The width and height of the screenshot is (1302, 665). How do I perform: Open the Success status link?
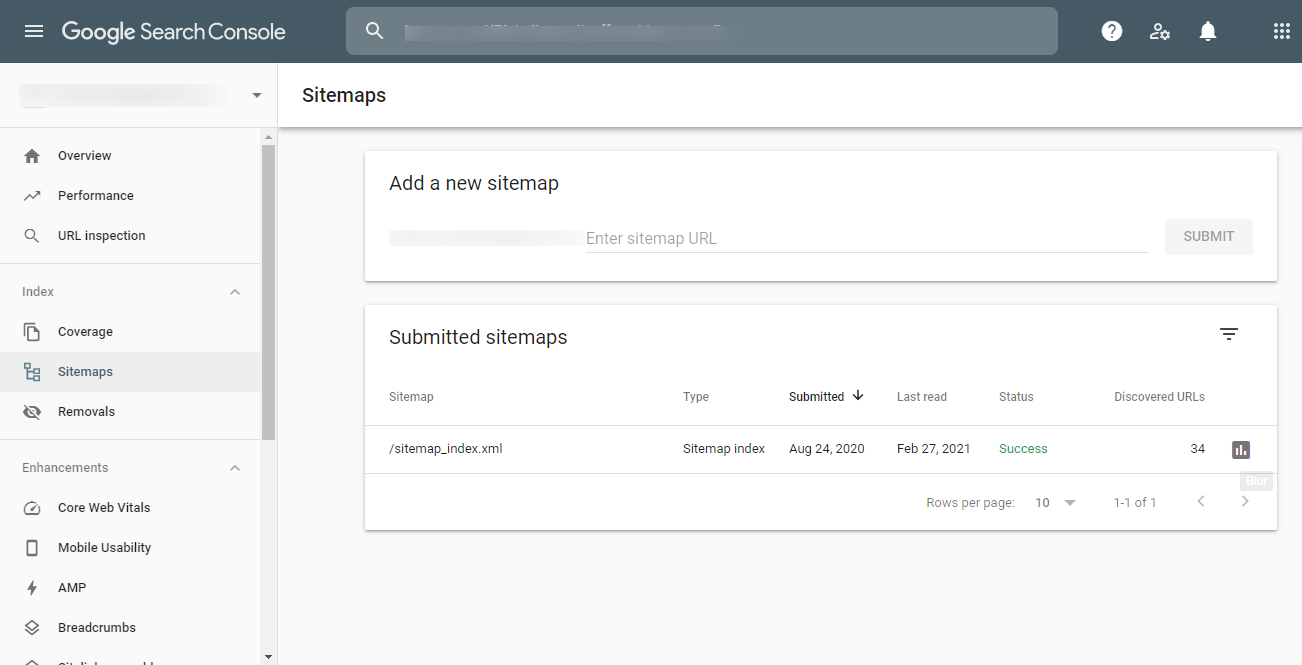coord(1022,448)
